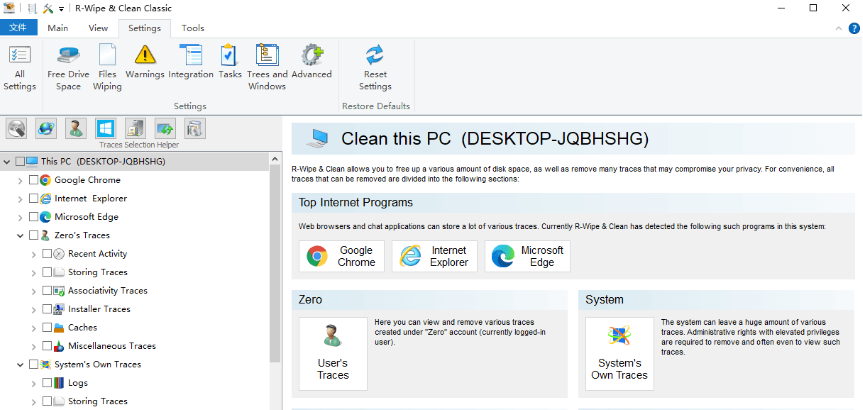Check the Miscellaneous Traces checkbox
This screenshot has width=863, height=410.
[x=47, y=346]
